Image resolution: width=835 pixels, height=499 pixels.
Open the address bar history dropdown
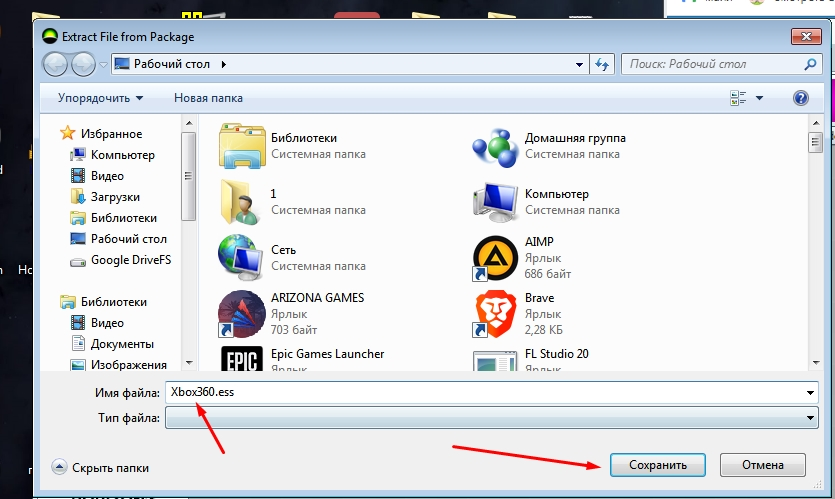pos(579,64)
